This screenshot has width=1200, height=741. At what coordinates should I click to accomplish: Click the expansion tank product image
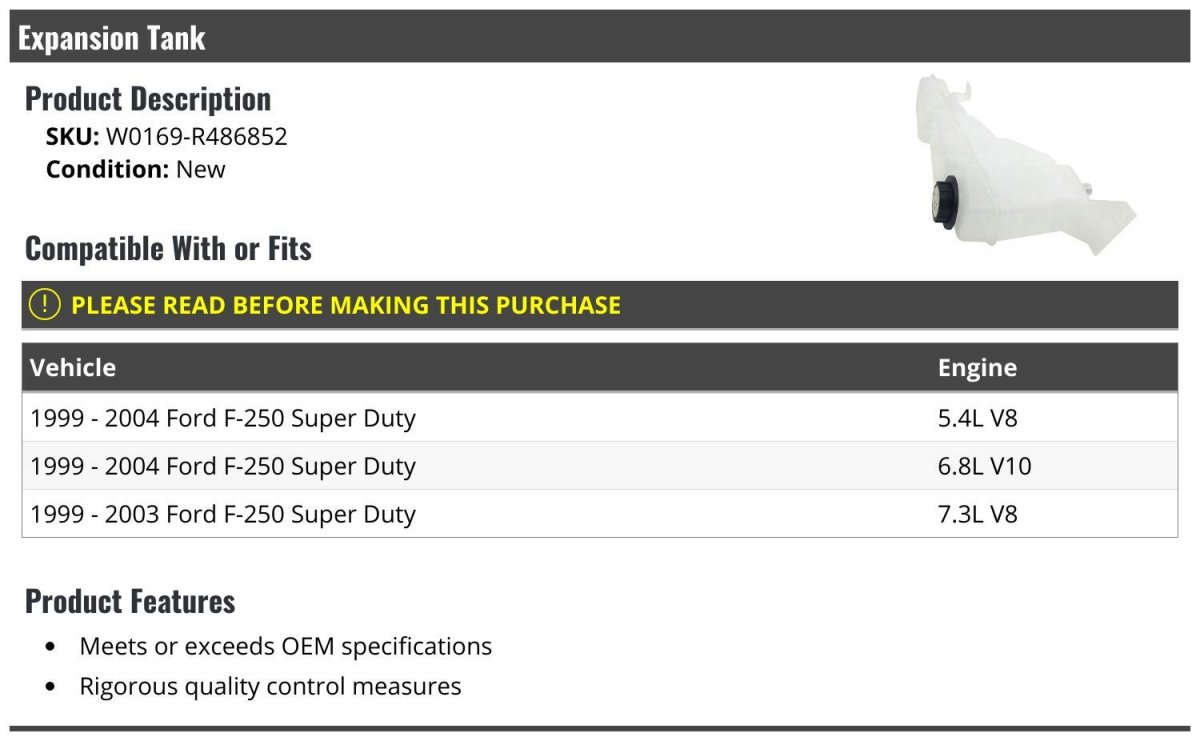click(1022, 165)
